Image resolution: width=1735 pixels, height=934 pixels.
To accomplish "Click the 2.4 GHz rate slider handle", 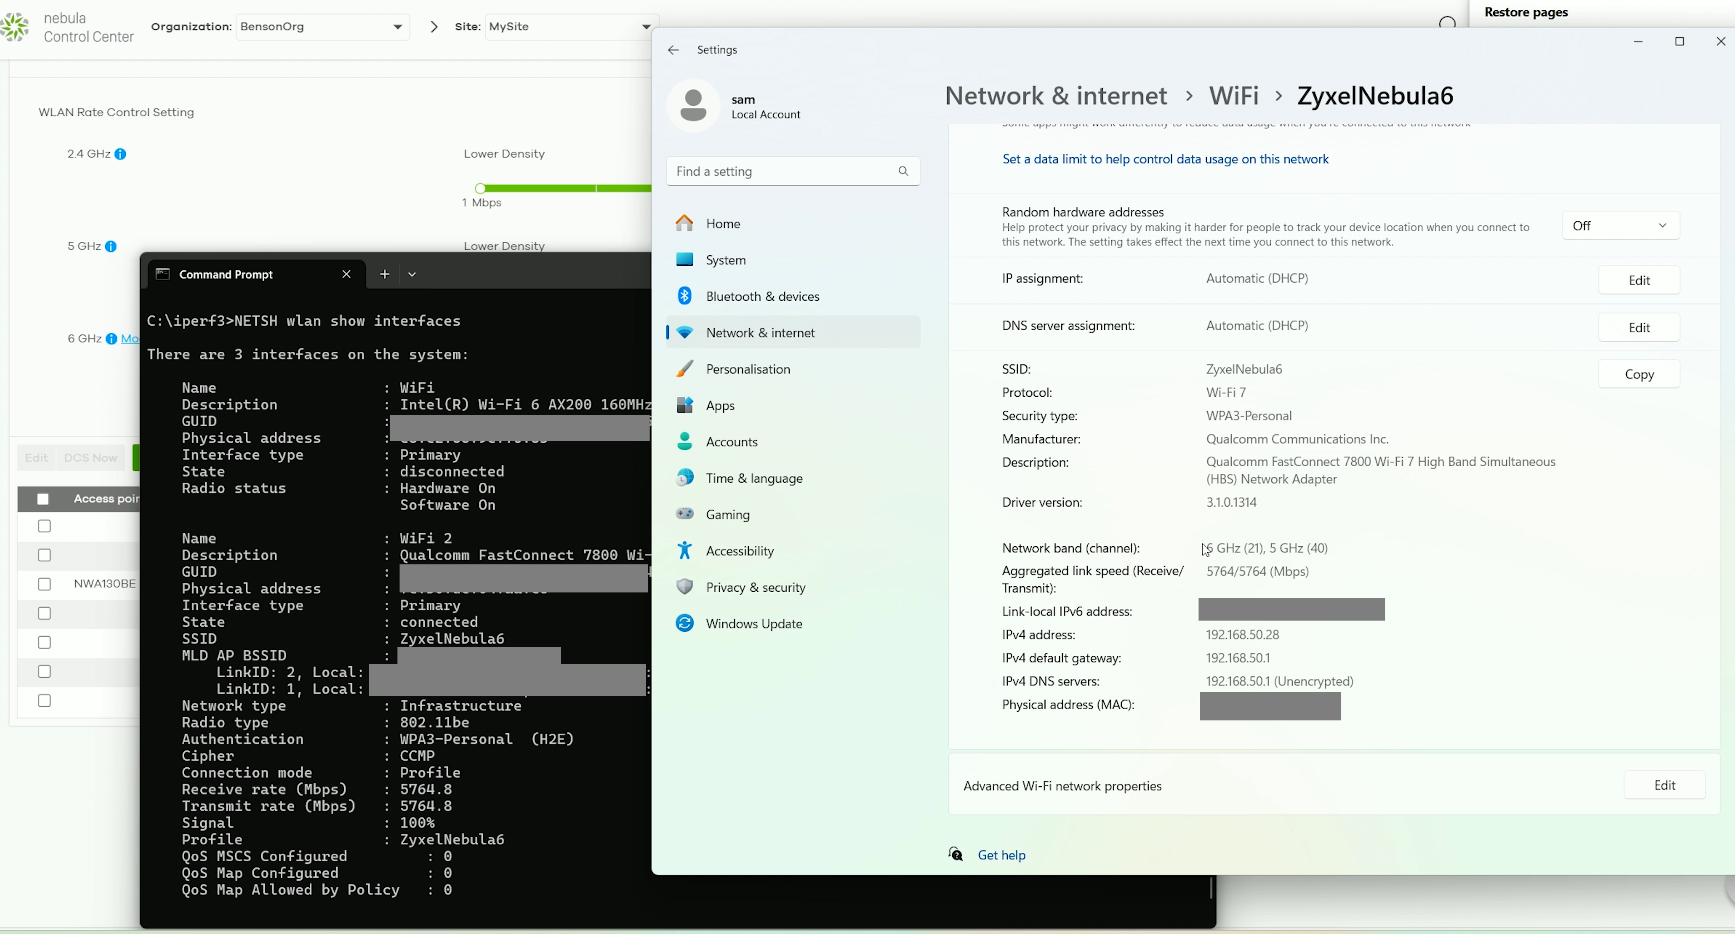I will (x=480, y=188).
